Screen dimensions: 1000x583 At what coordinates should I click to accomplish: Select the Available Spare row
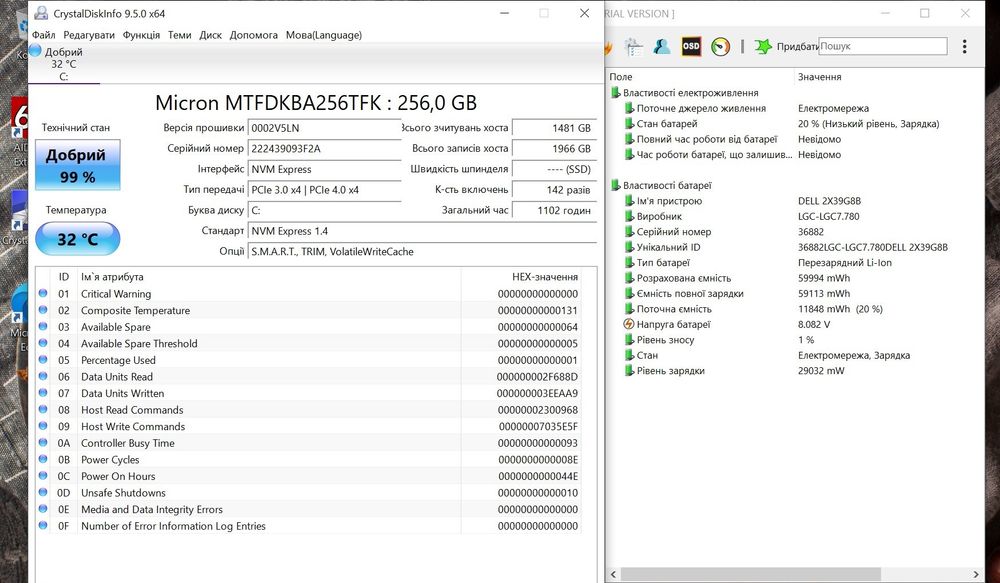pyautogui.click(x=308, y=327)
